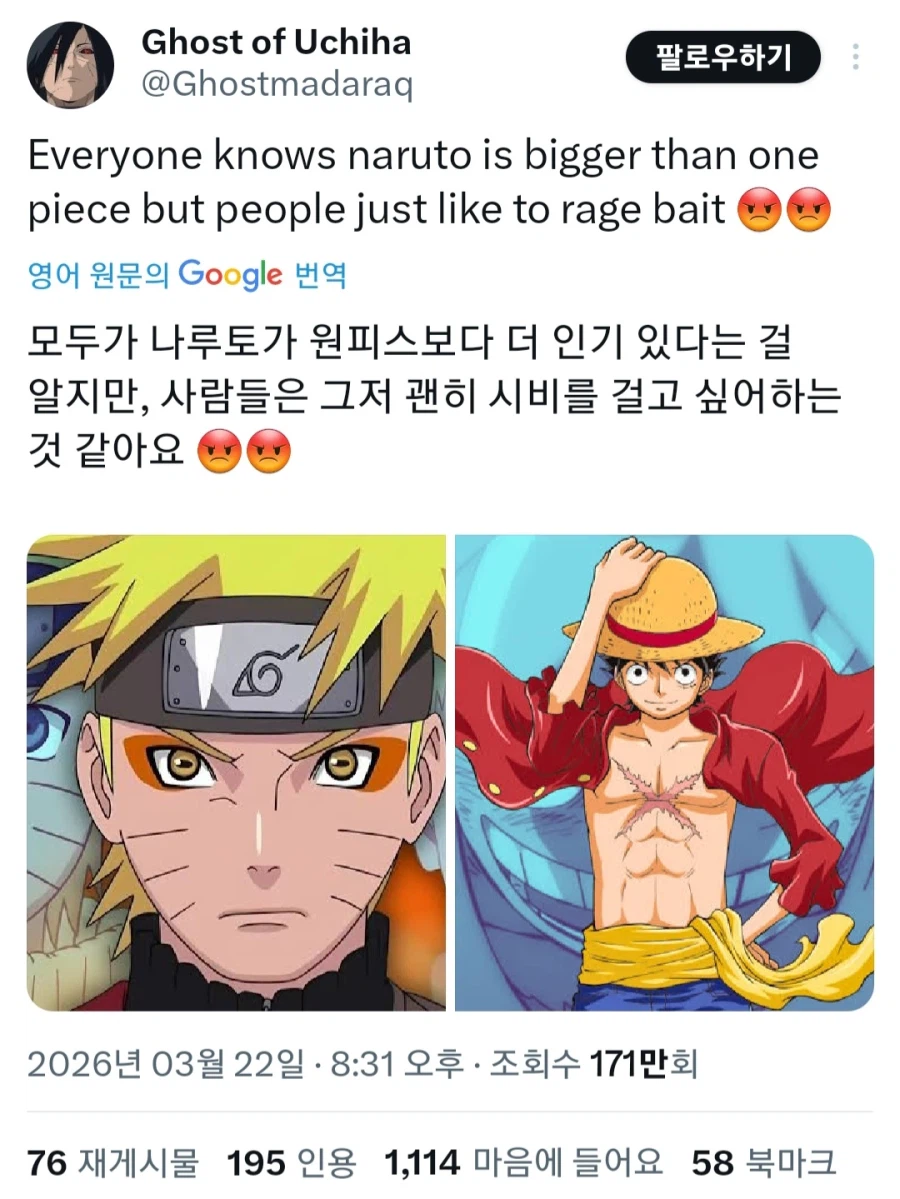Open Ghost of Uchiha profile avatar

[70, 64]
